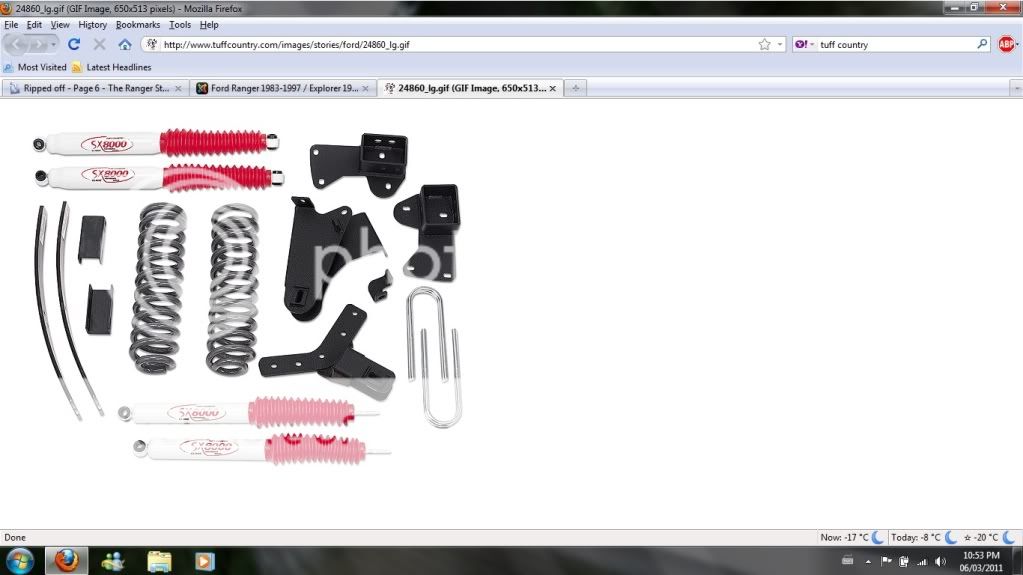The image size is (1023, 575).
Task: Open Windows Media Player from taskbar
Action: (204, 561)
